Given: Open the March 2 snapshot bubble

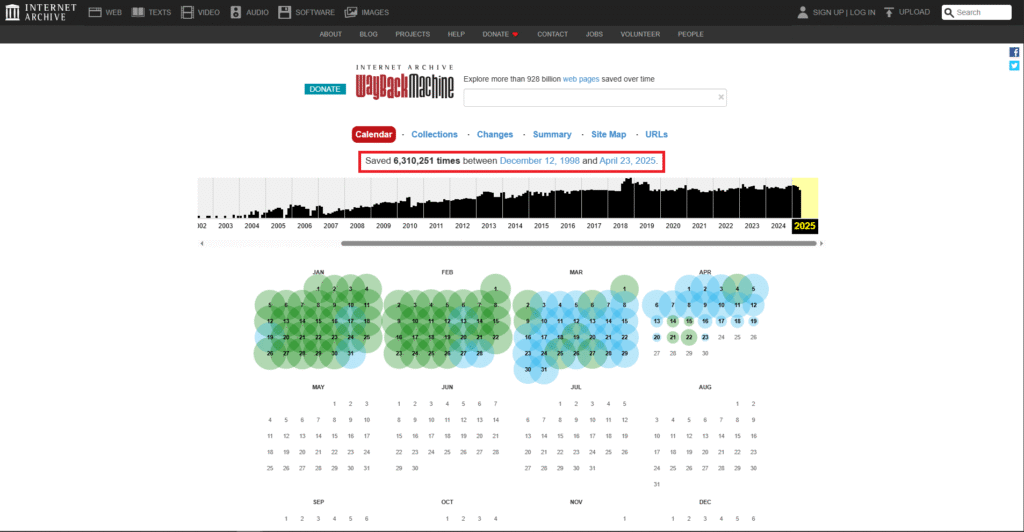Looking at the screenshot, I should (528, 305).
